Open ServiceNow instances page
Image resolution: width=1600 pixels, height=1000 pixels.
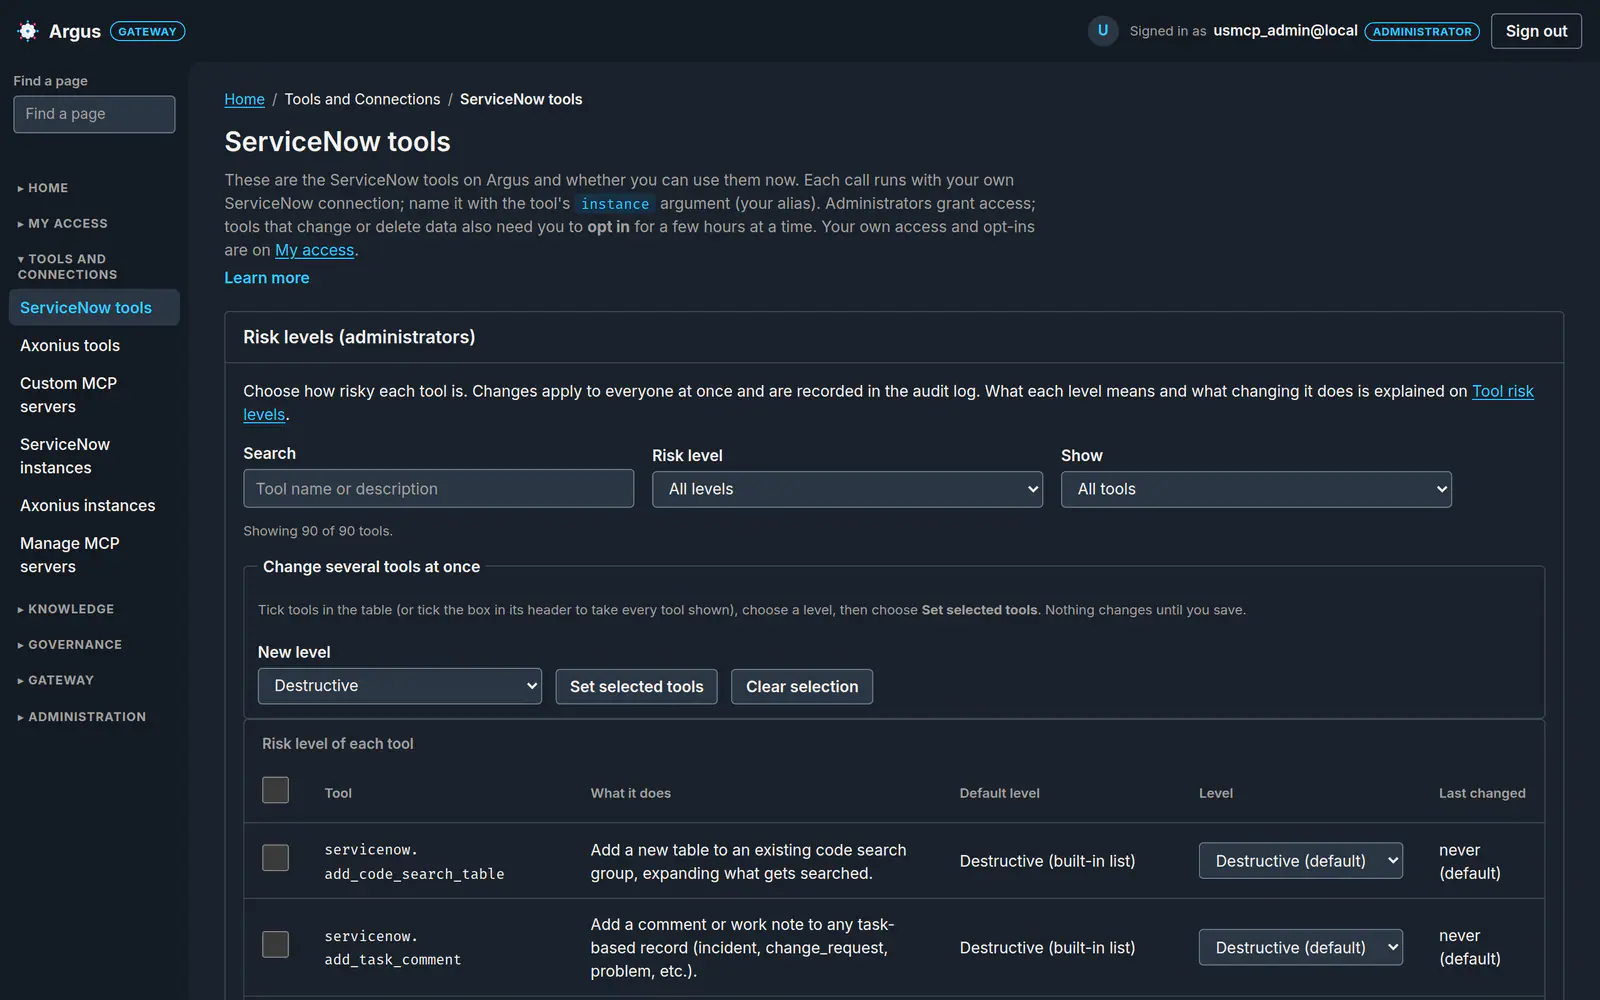tap(94, 456)
